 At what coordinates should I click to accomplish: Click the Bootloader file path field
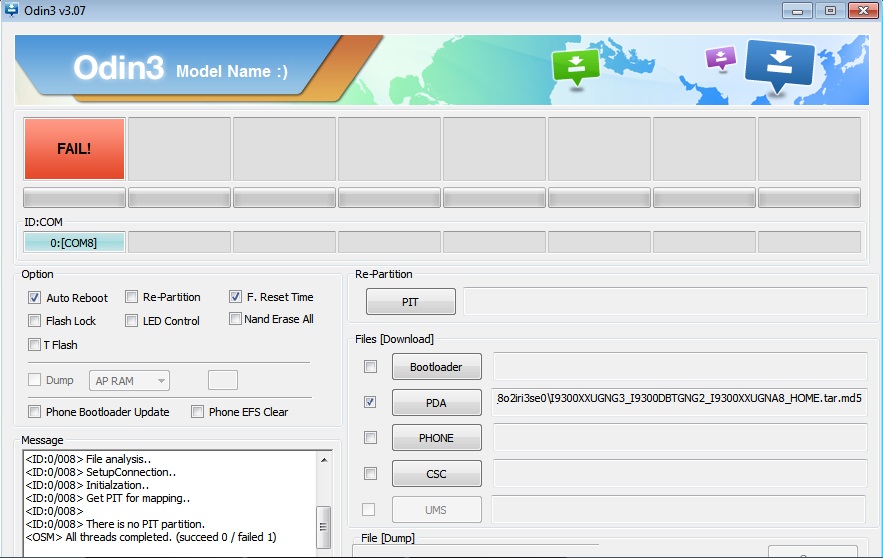(680, 367)
